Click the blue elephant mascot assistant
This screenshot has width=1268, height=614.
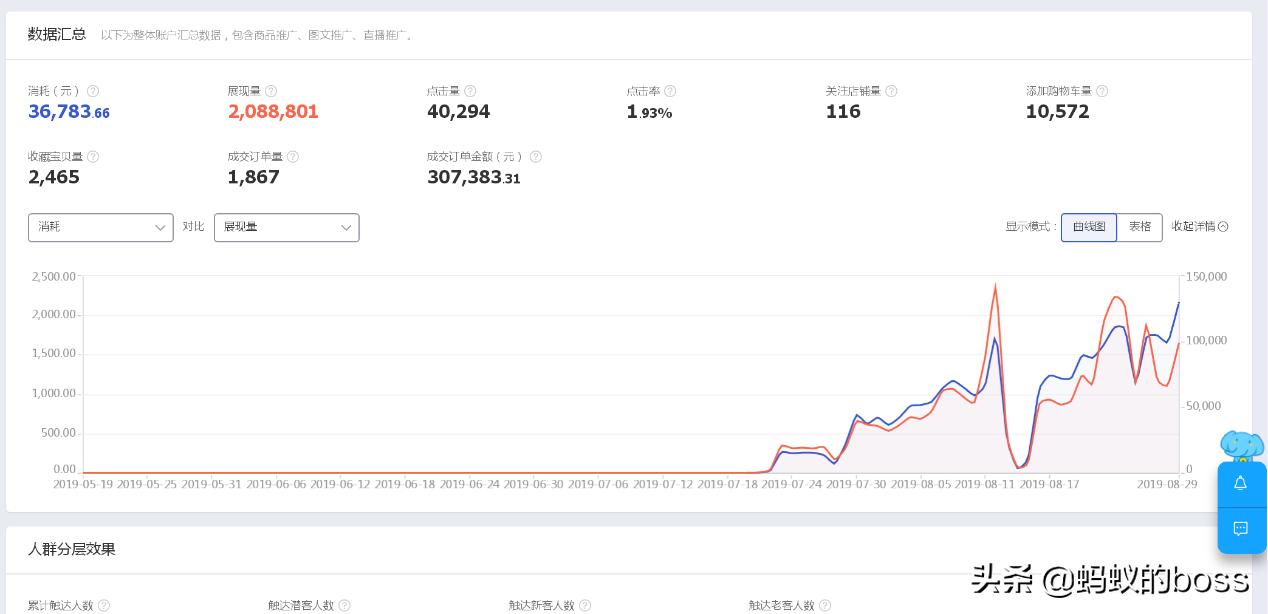pos(1242,445)
